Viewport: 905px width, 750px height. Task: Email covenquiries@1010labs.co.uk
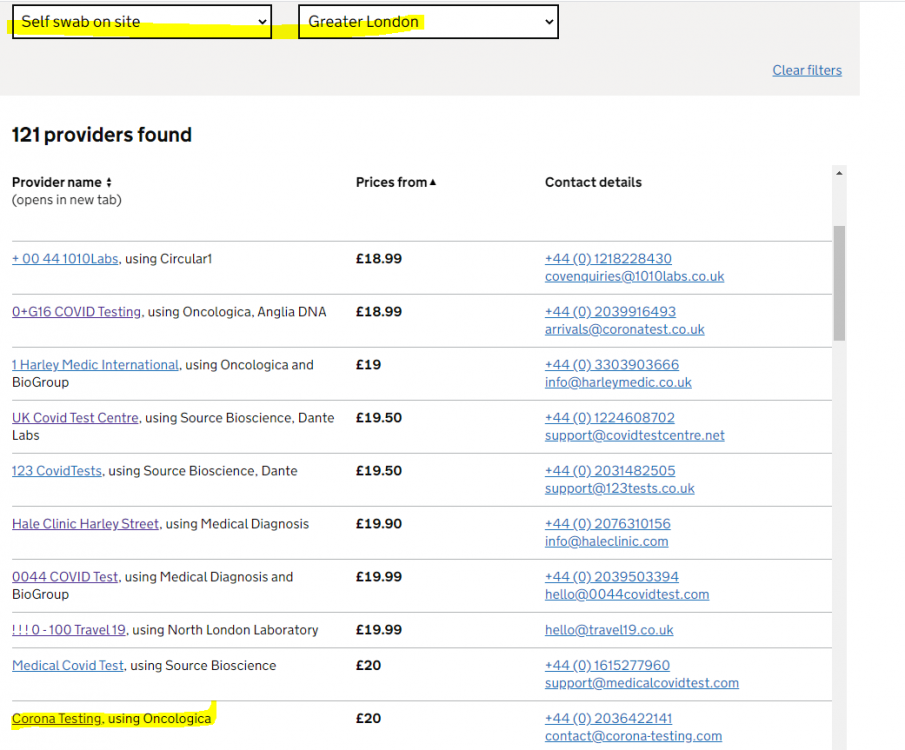[x=634, y=277]
